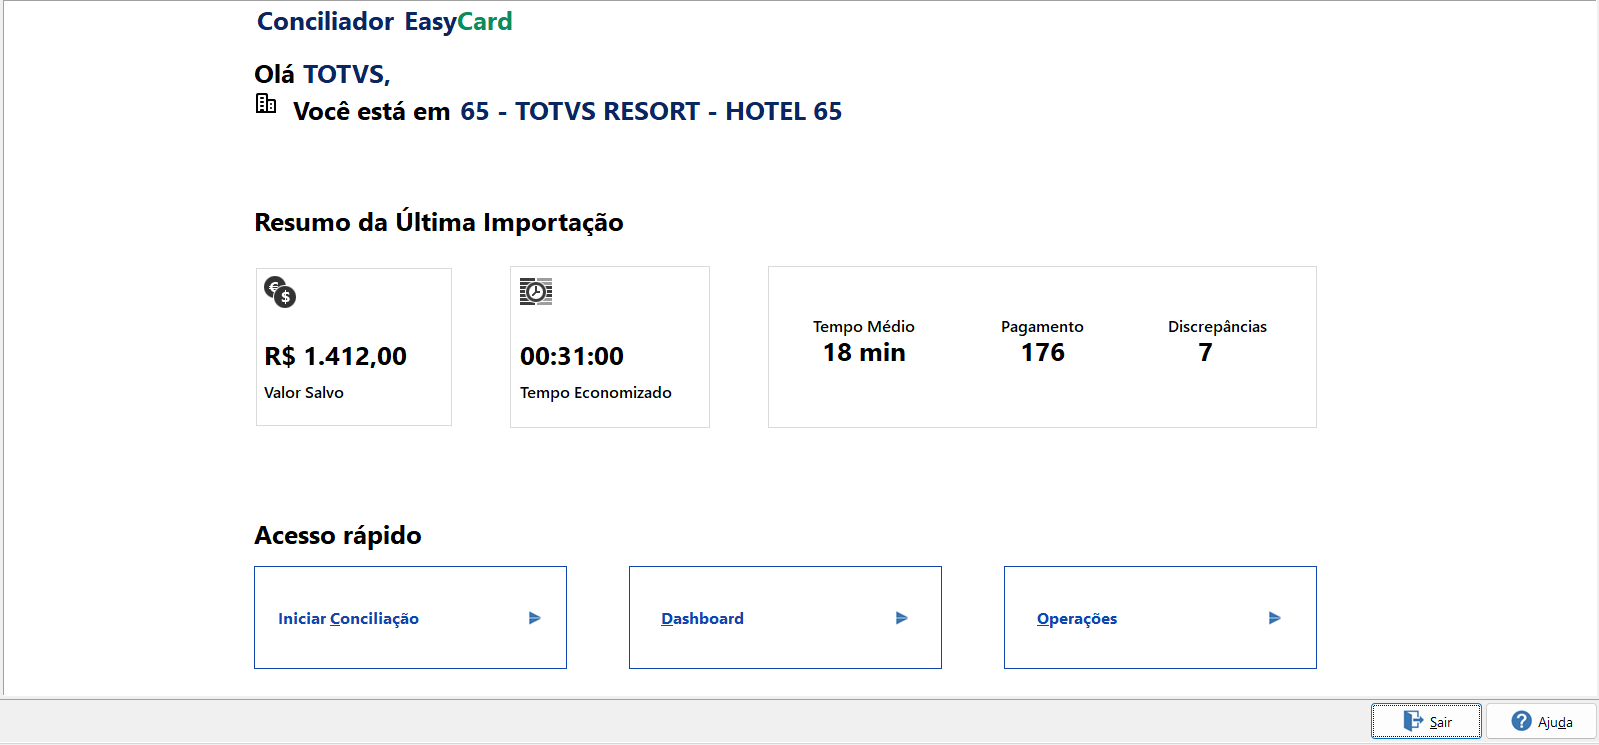This screenshot has height=745, width=1599.
Task: Click the TOTVS RESORT - HOTEL 65 name
Action: (x=651, y=111)
